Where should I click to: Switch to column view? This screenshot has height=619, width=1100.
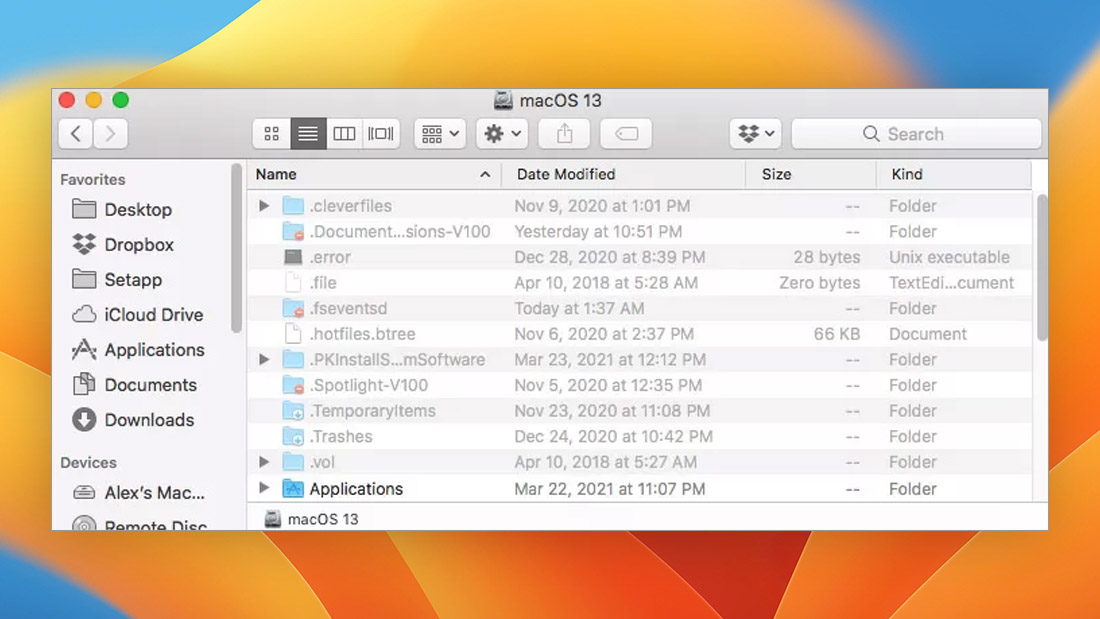[344, 133]
